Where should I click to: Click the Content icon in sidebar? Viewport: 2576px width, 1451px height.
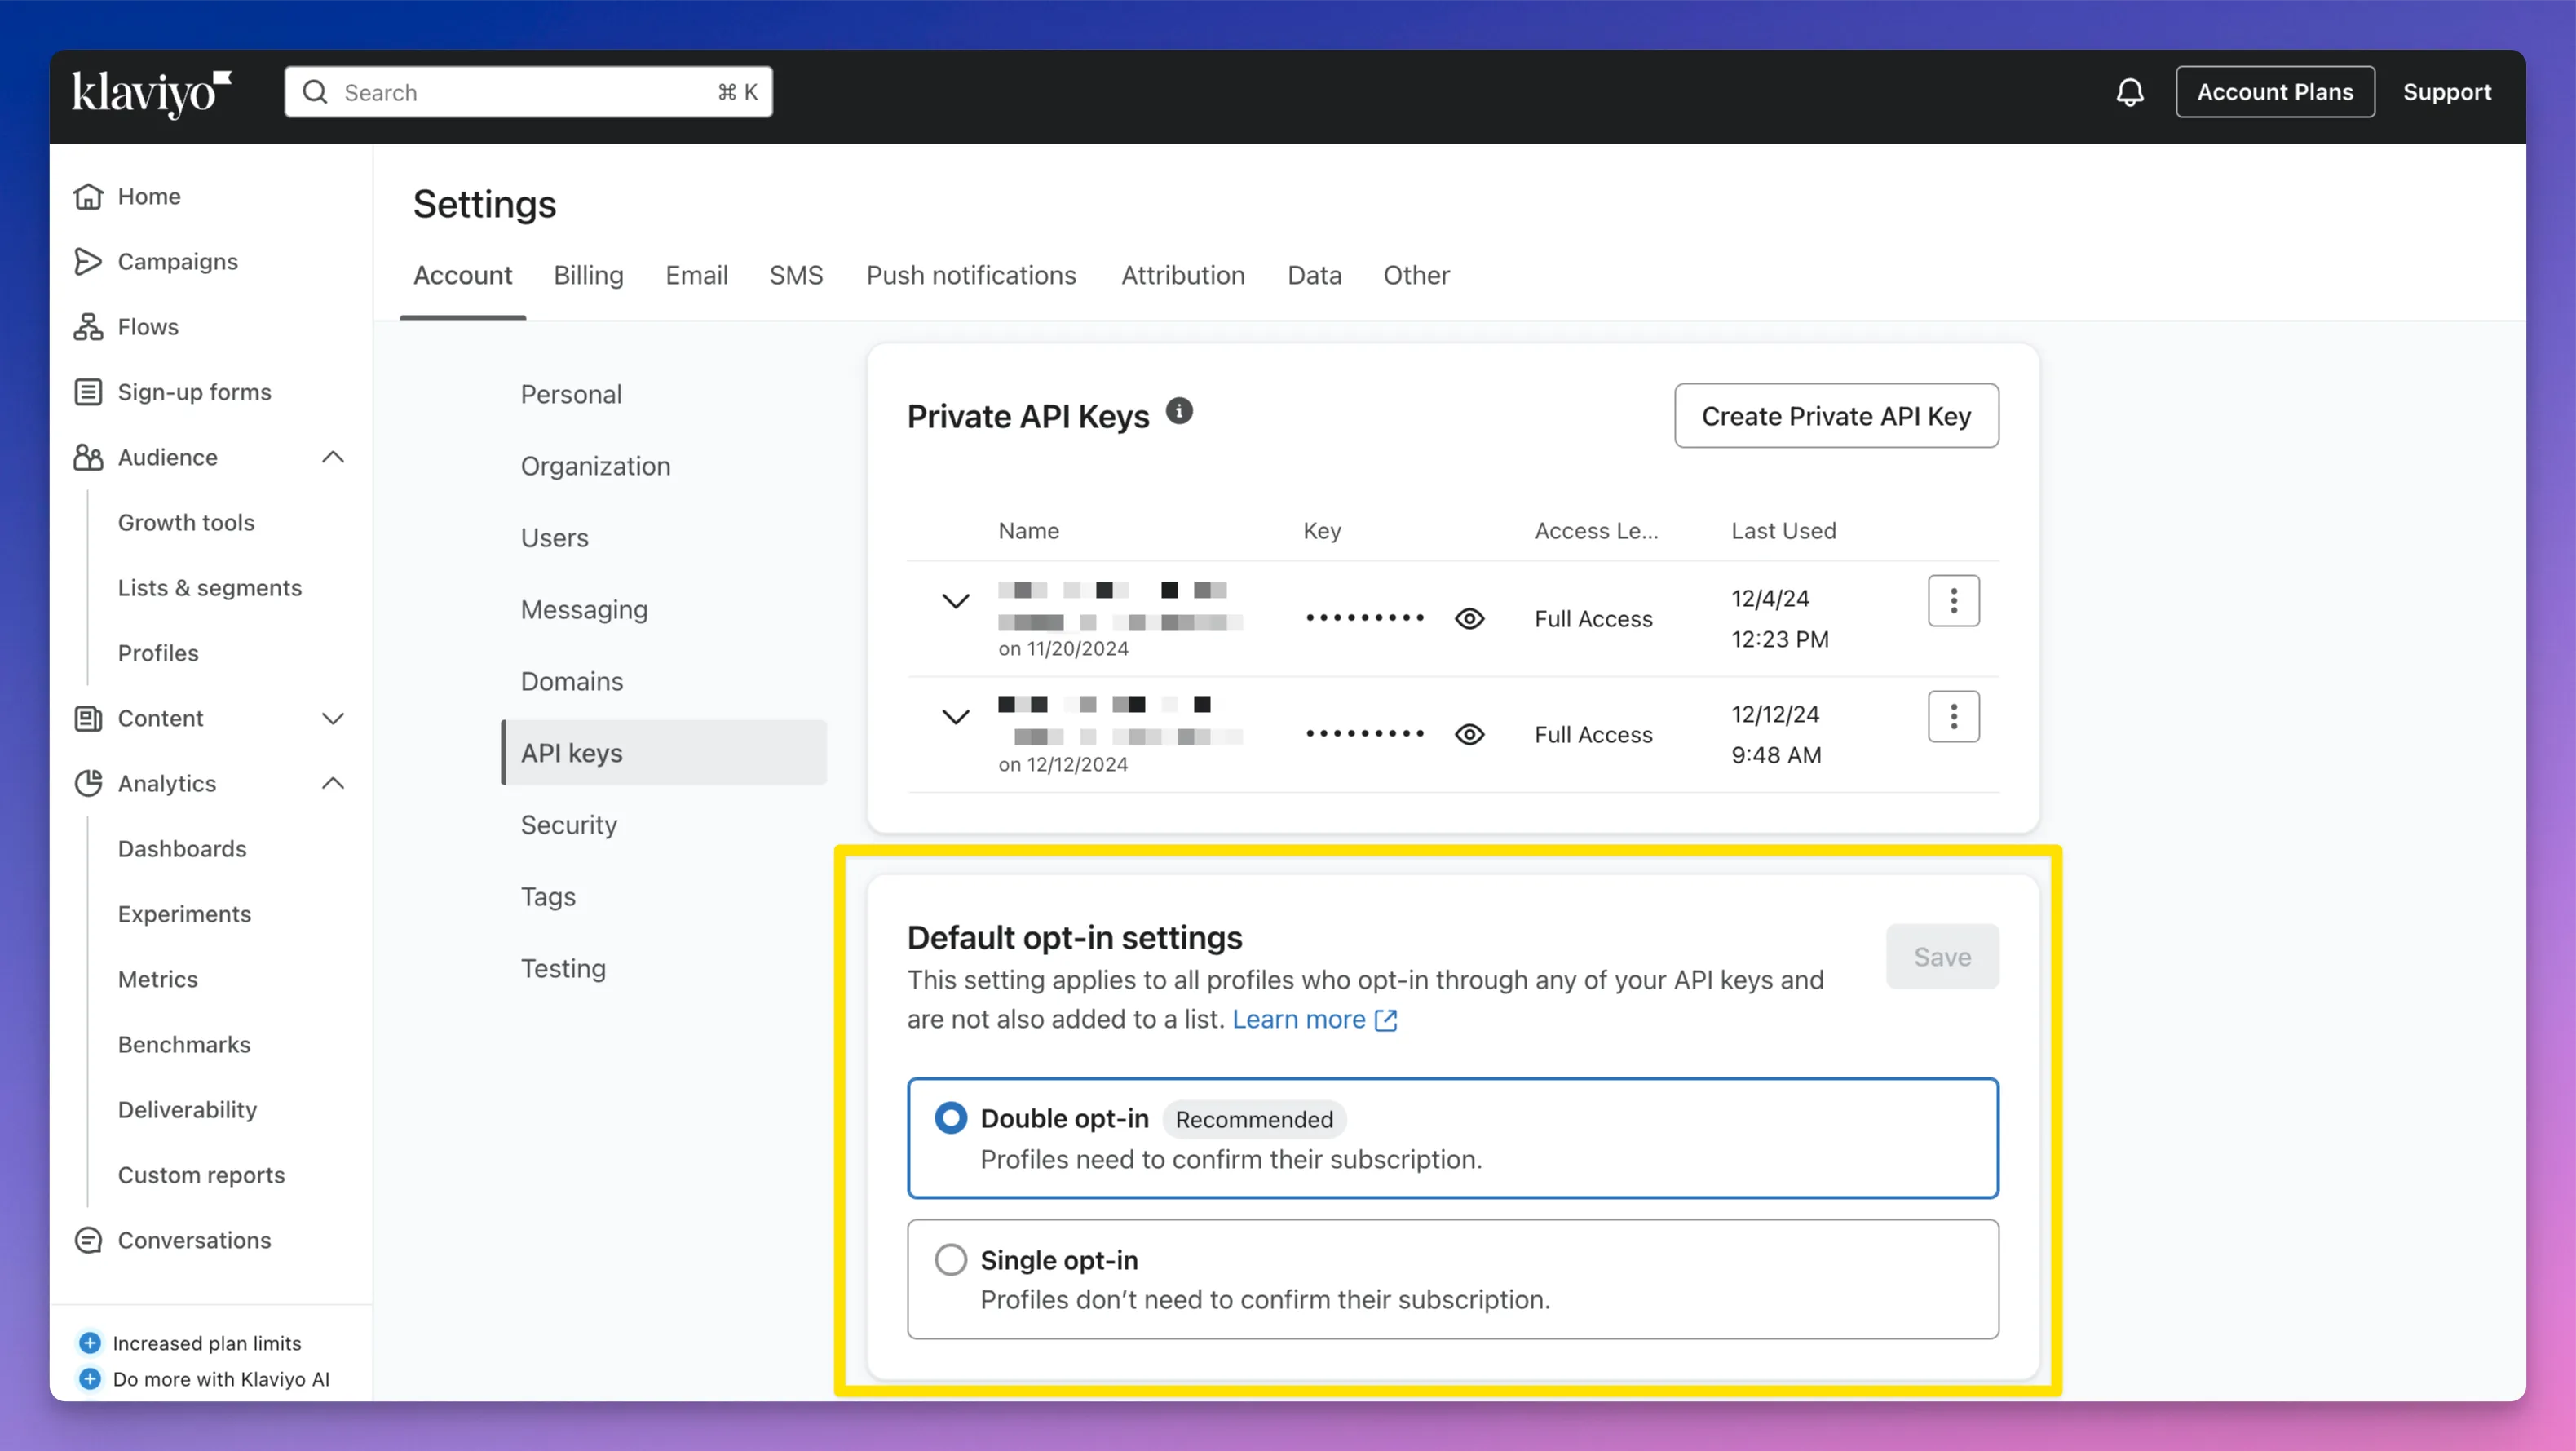pyautogui.click(x=88, y=718)
